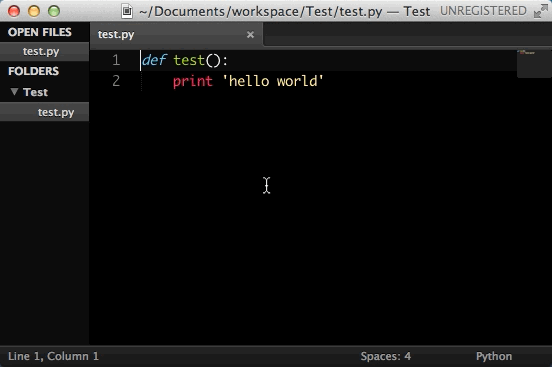Click the print keyword on line 2
552x367 pixels.
coord(193,81)
